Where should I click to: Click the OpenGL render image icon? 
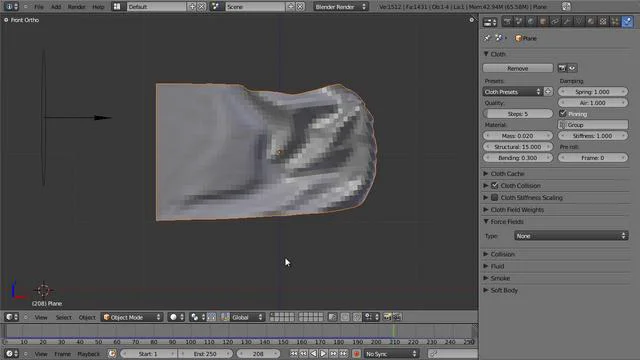coord(387,317)
